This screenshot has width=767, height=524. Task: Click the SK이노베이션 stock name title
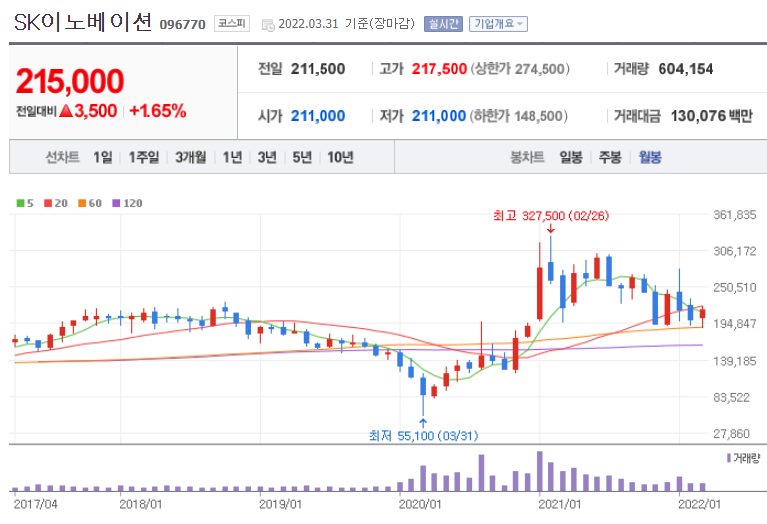83,23
